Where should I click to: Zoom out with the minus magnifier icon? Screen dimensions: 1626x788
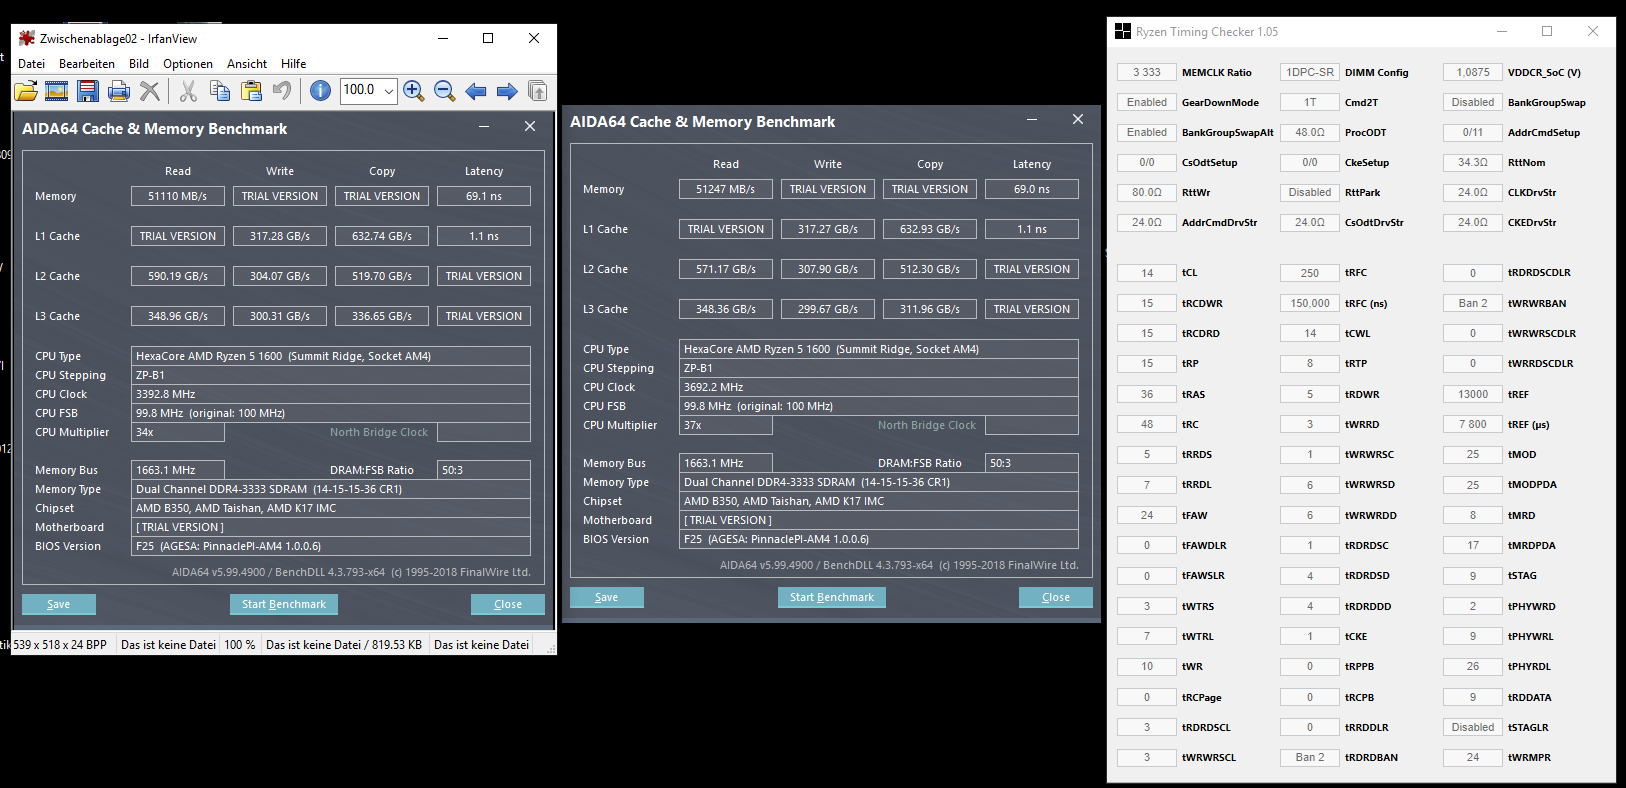click(445, 91)
